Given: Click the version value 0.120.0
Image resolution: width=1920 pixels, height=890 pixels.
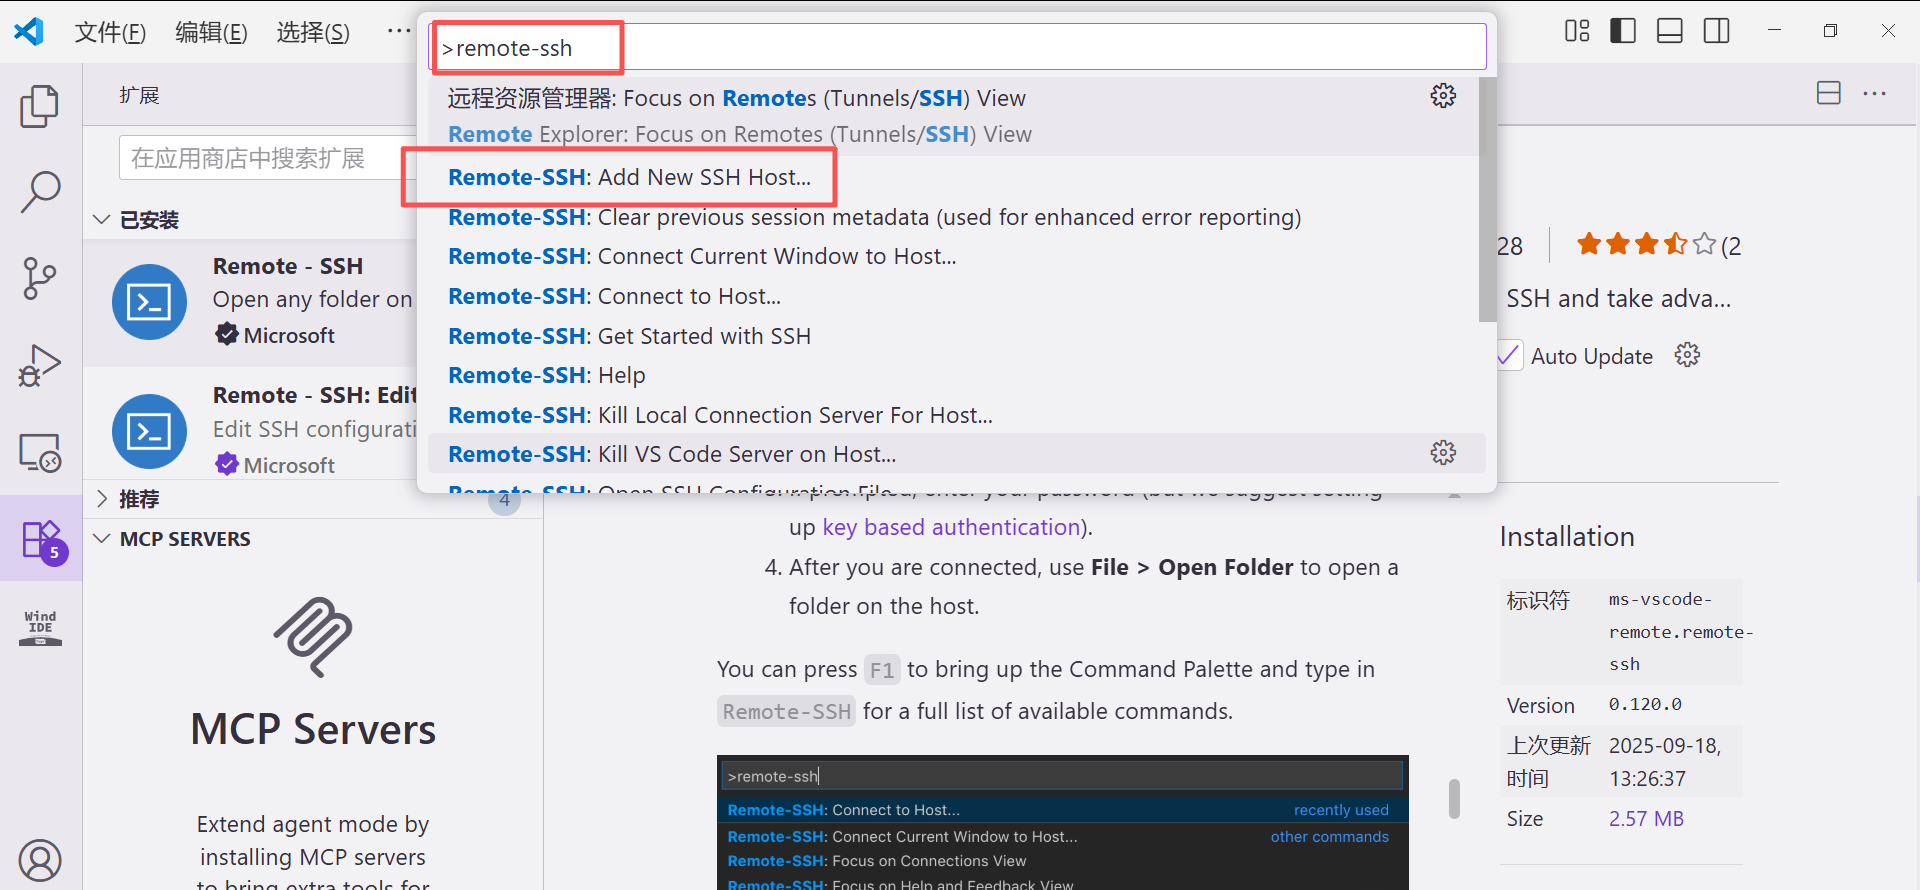Looking at the screenshot, I should tap(1645, 704).
